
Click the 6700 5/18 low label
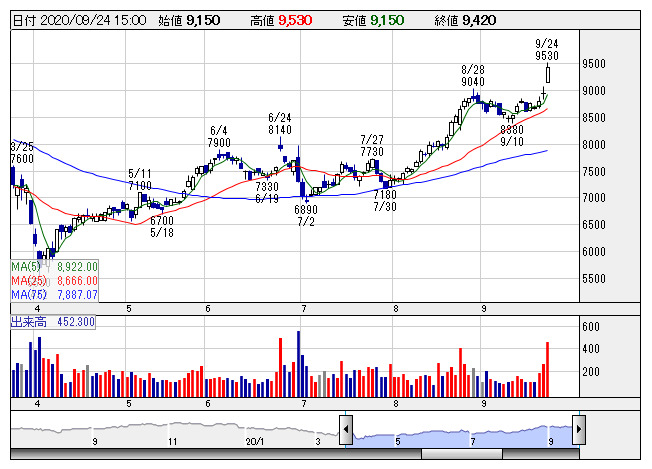(162, 227)
